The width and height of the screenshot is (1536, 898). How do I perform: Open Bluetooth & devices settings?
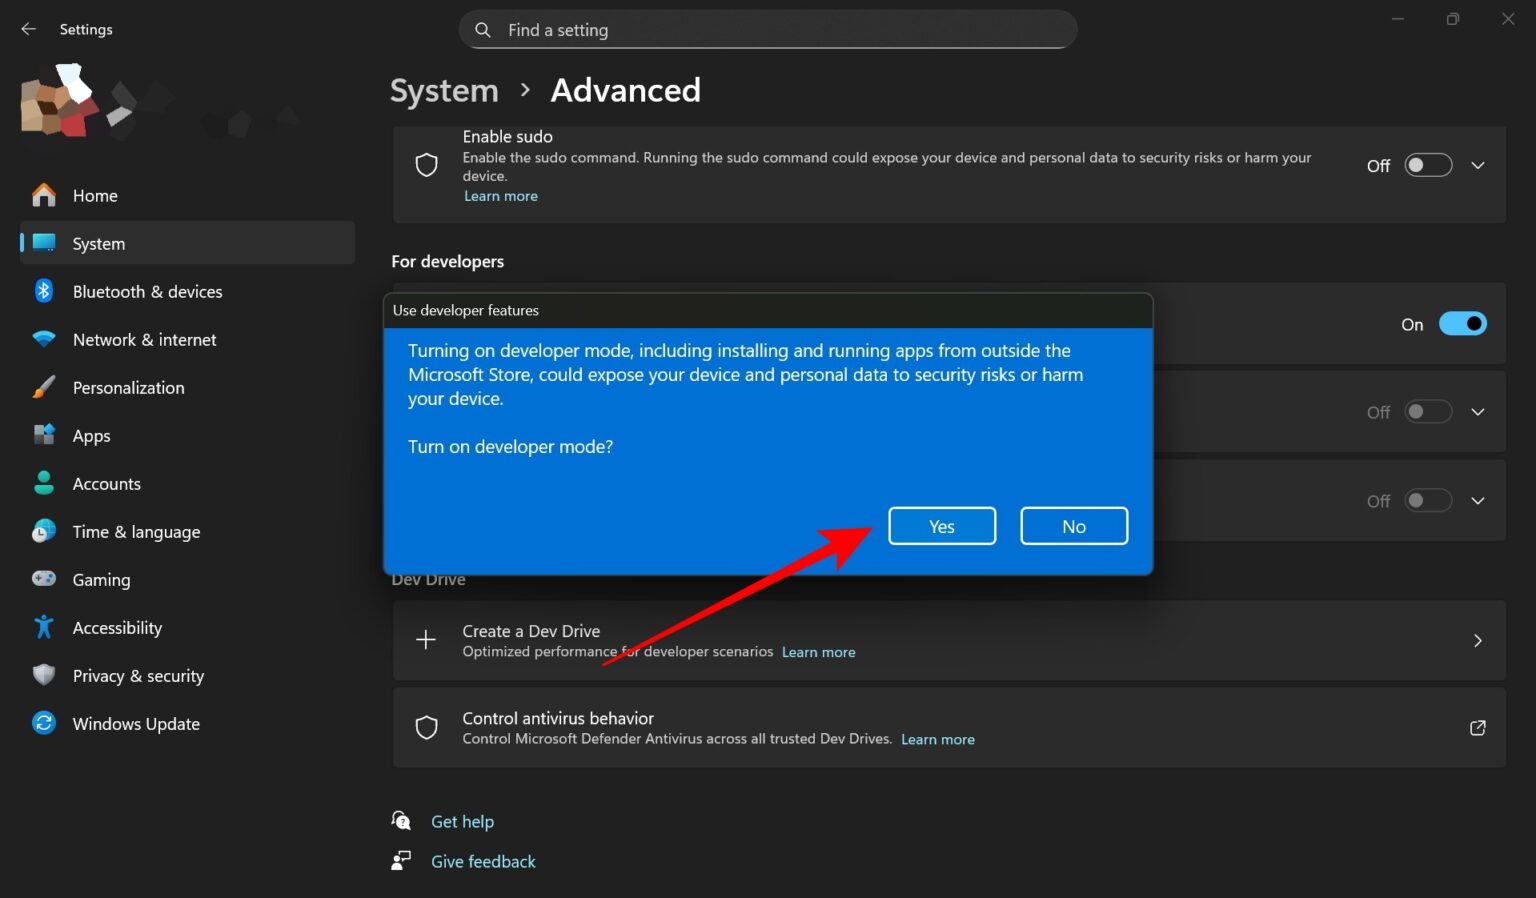pyautogui.click(x=188, y=291)
